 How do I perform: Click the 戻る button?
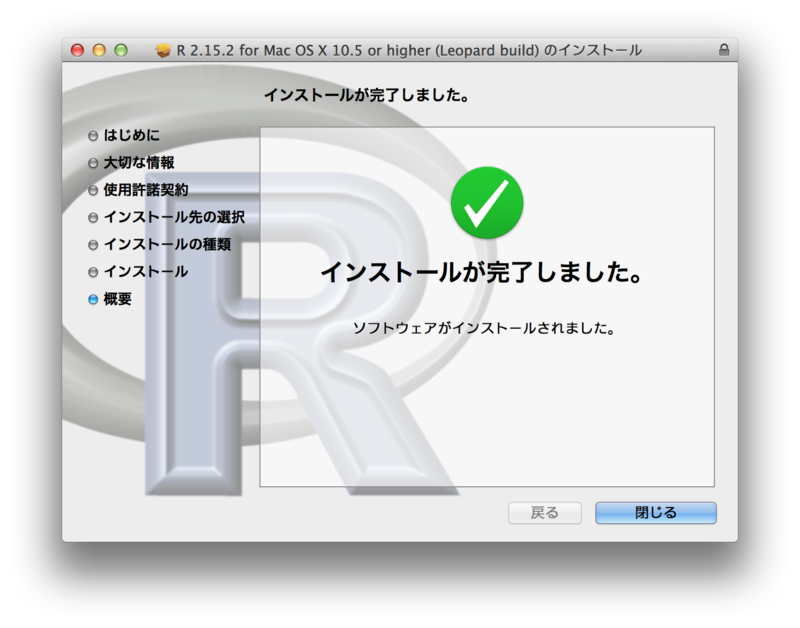pyautogui.click(x=545, y=512)
